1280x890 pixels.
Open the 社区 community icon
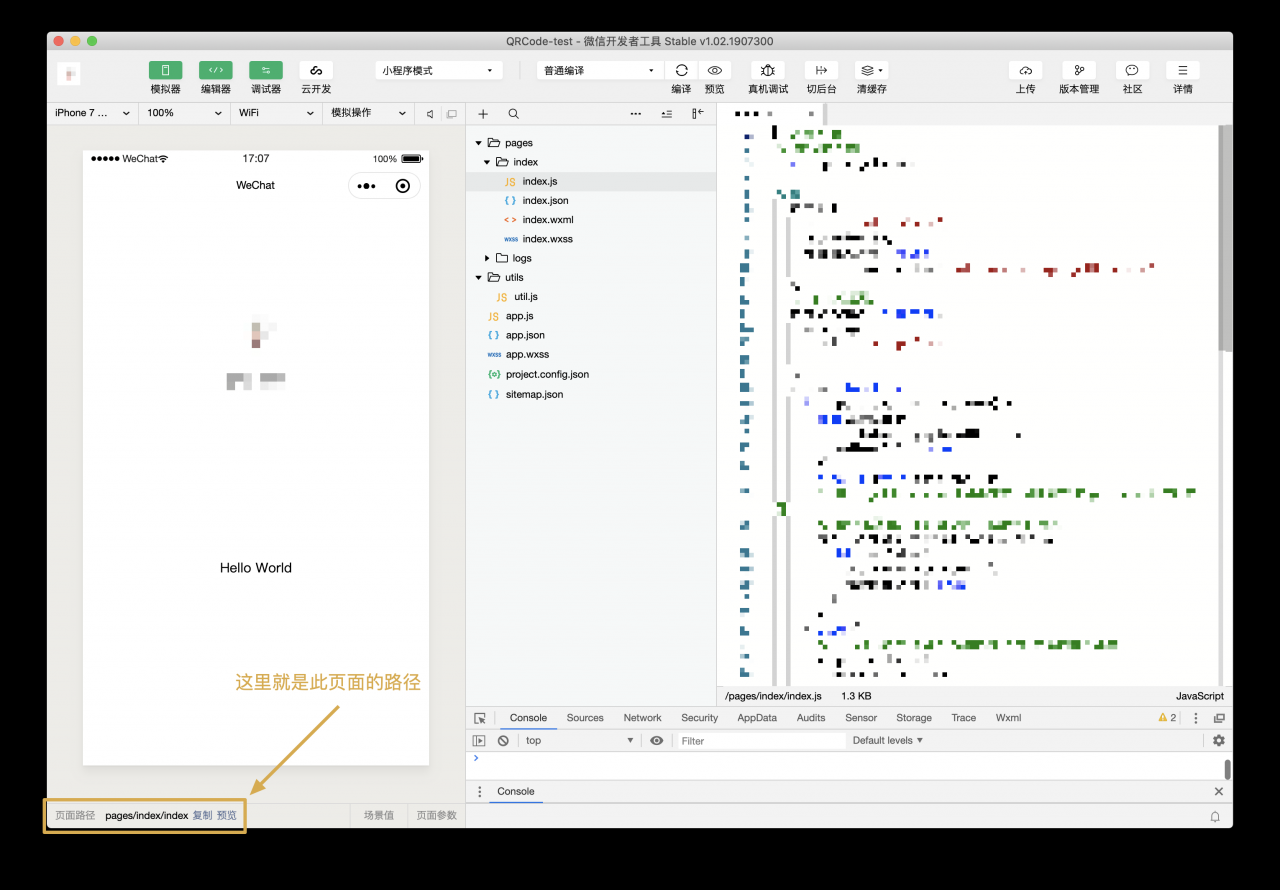(1132, 70)
